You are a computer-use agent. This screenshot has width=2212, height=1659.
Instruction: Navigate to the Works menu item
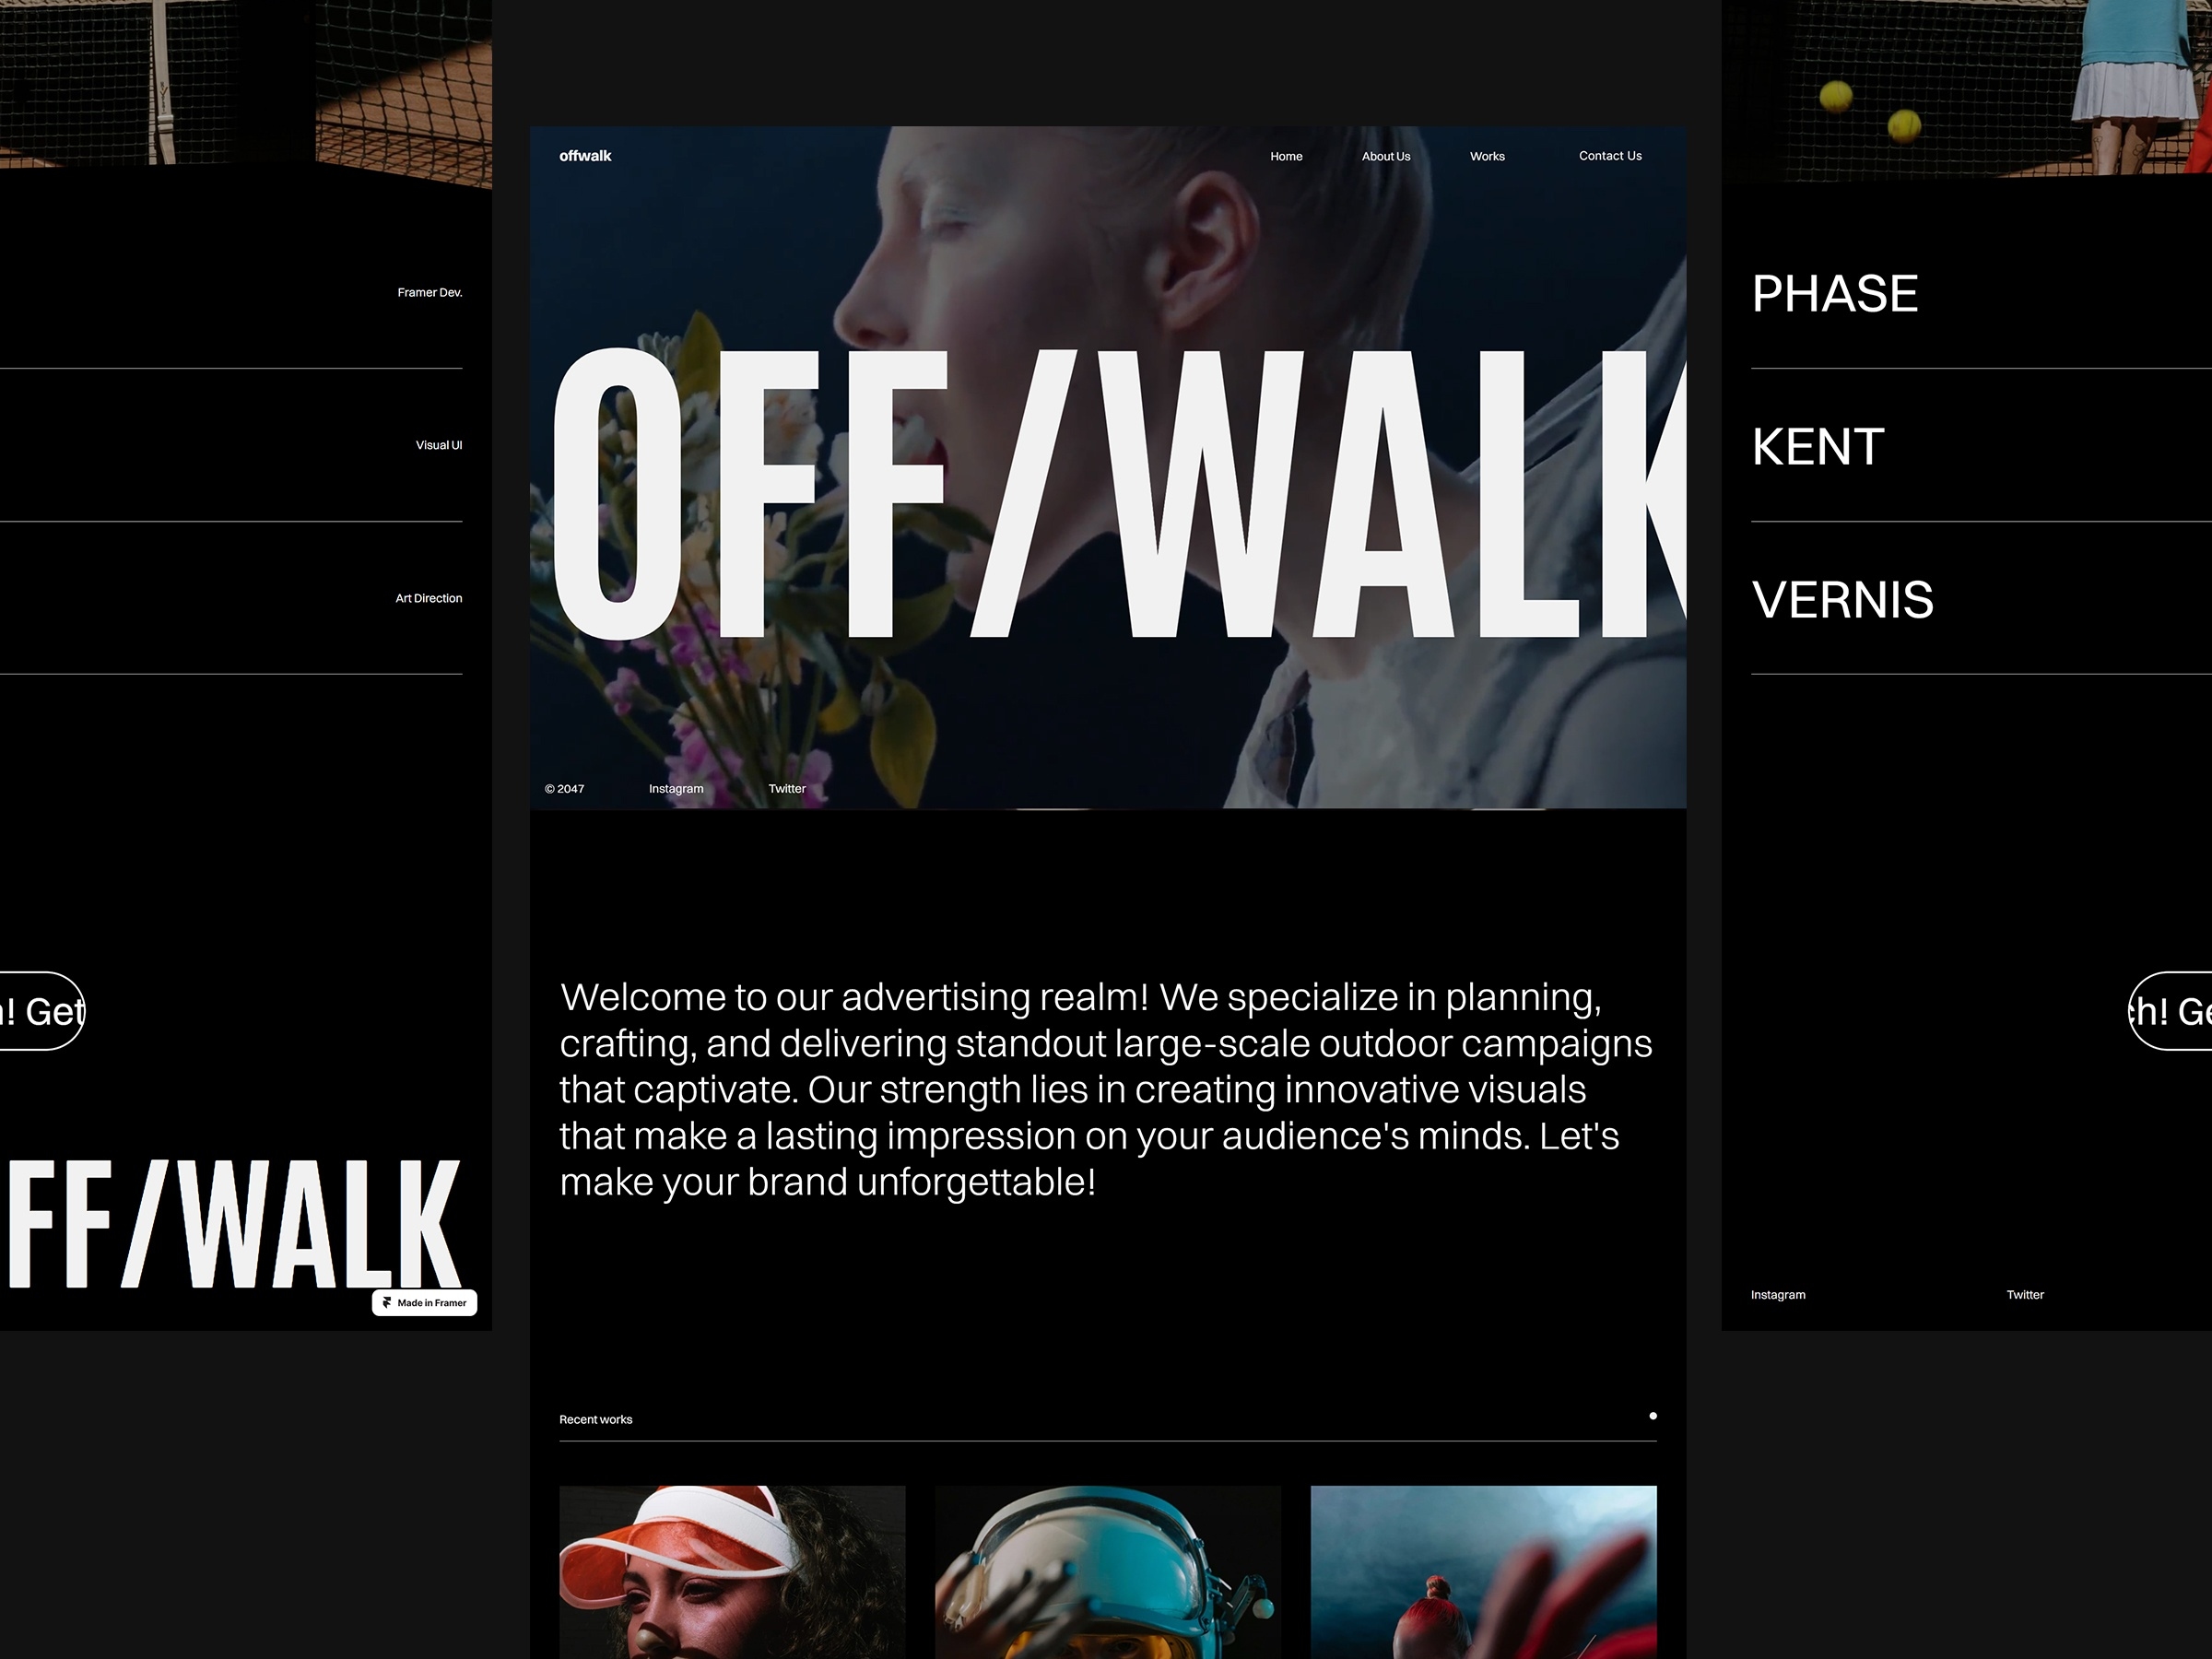tap(1486, 157)
